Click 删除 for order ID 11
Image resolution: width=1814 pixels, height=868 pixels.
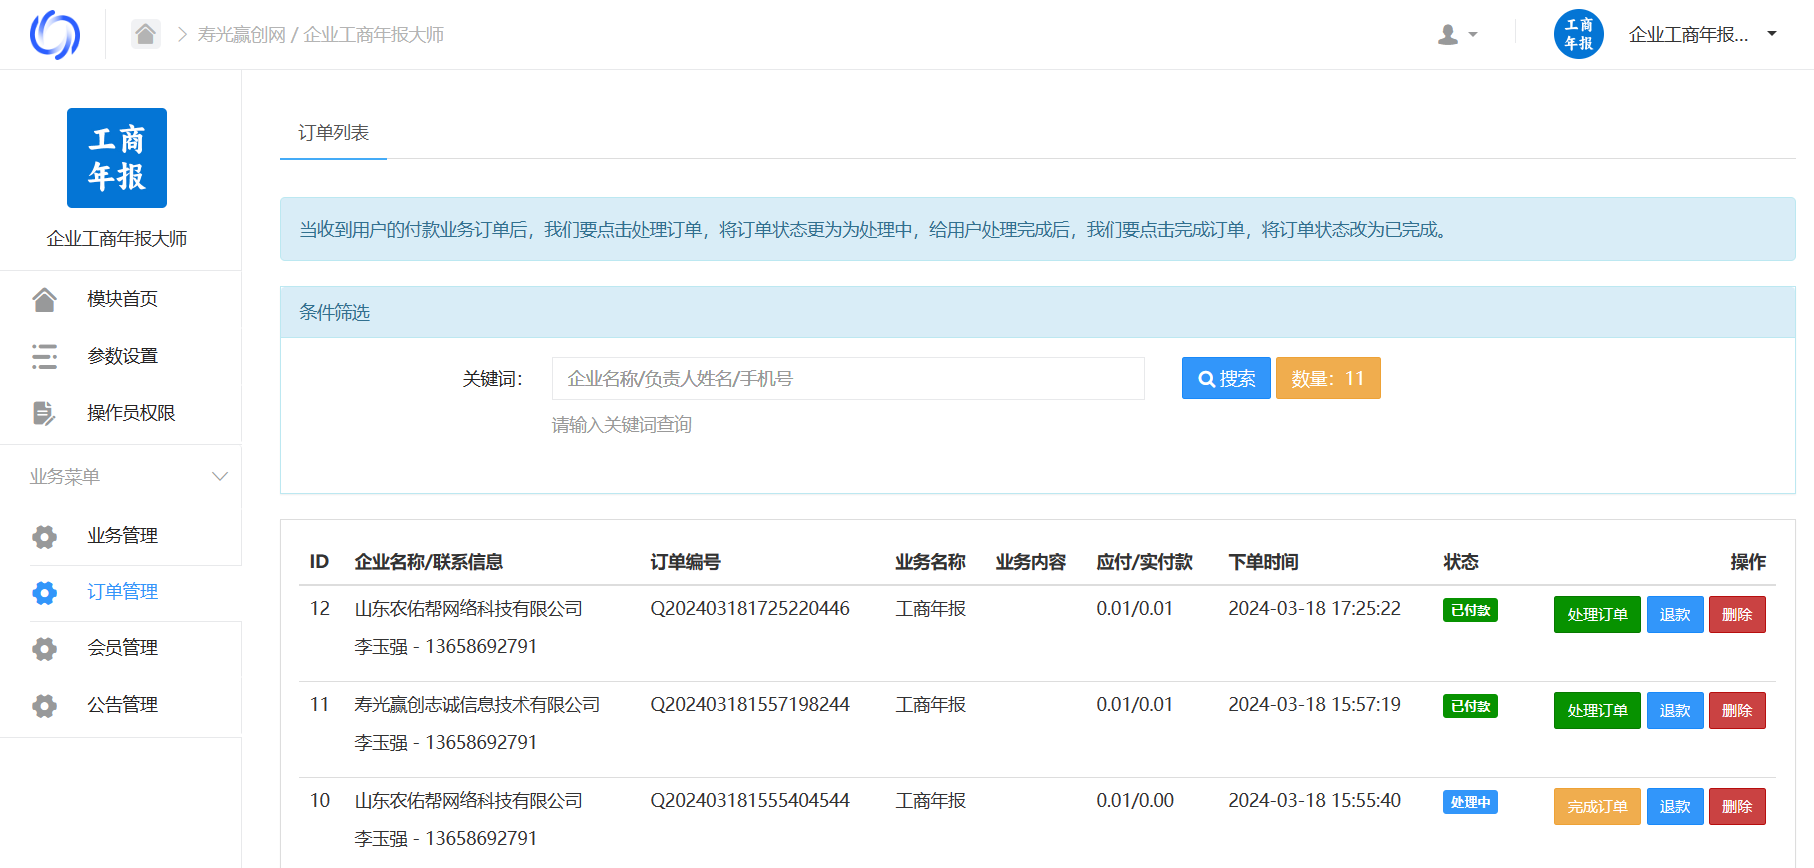click(1737, 710)
